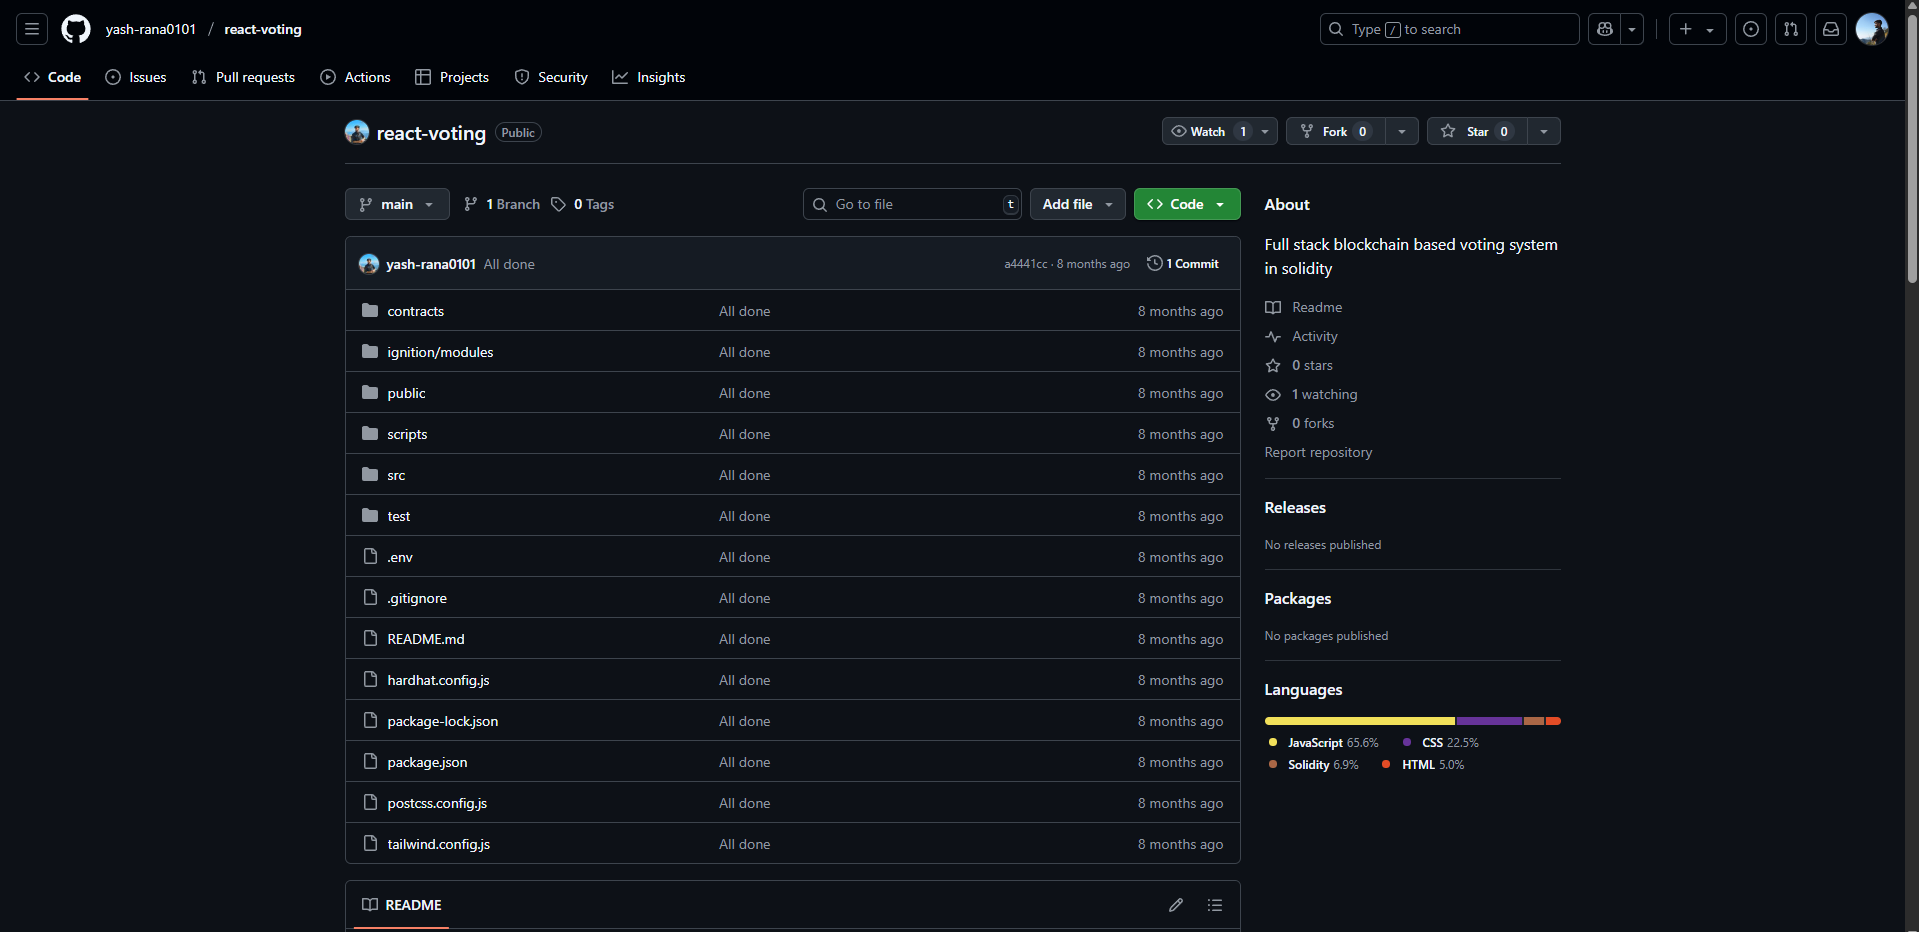Click the Activity pulse icon in About
The image size is (1919, 932).
tap(1273, 336)
